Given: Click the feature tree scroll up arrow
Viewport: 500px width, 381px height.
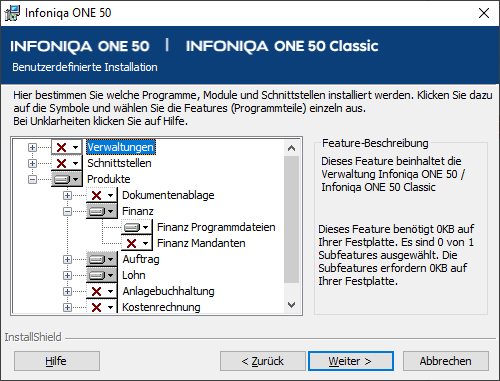Looking at the screenshot, I should 292,148.
